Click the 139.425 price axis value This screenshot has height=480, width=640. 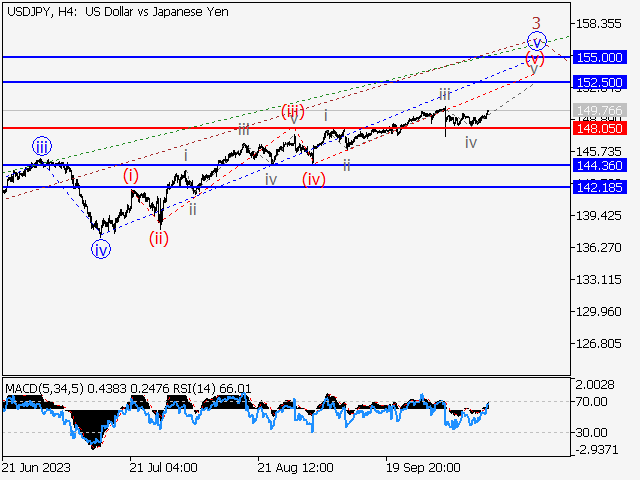coord(598,216)
